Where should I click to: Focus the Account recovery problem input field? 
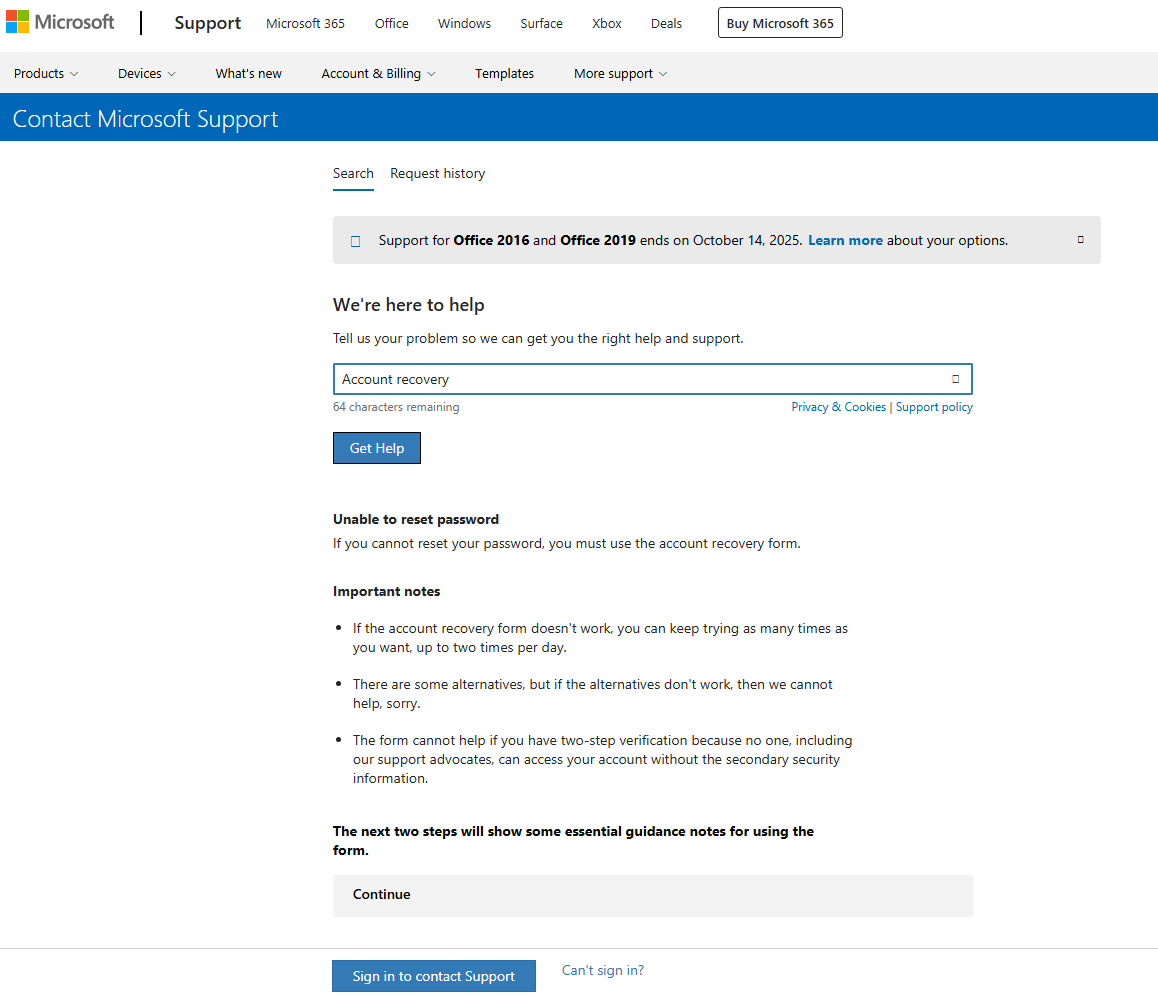(x=652, y=379)
